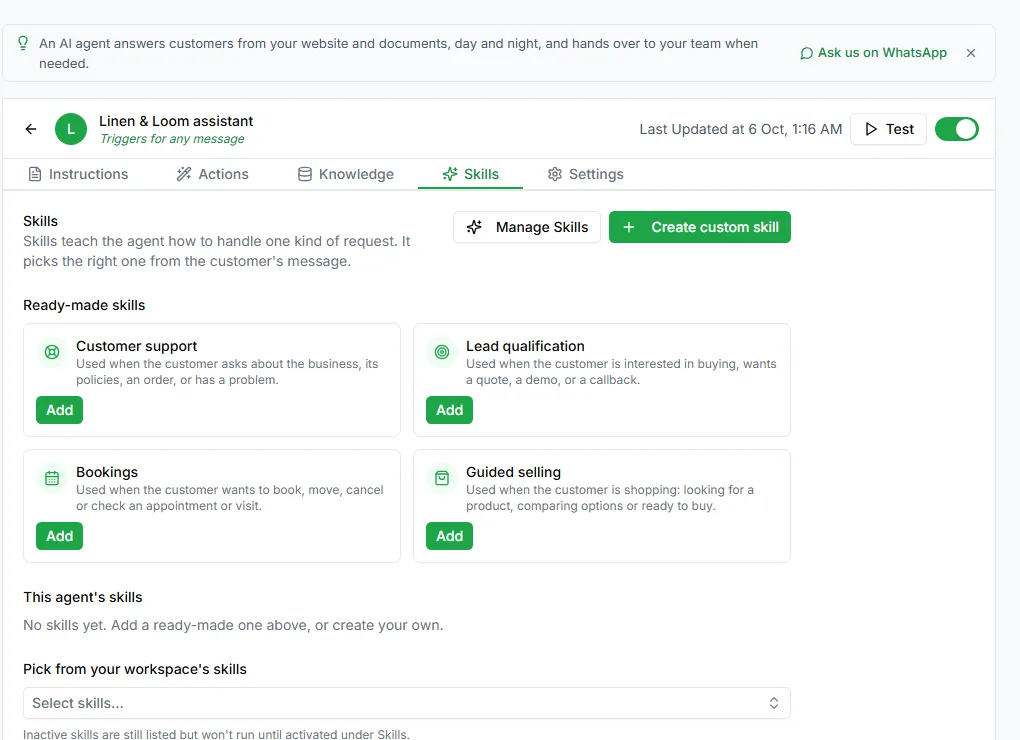Click the Triggers for any message text
The width and height of the screenshot is (1020, 740).
pos(172,139)
